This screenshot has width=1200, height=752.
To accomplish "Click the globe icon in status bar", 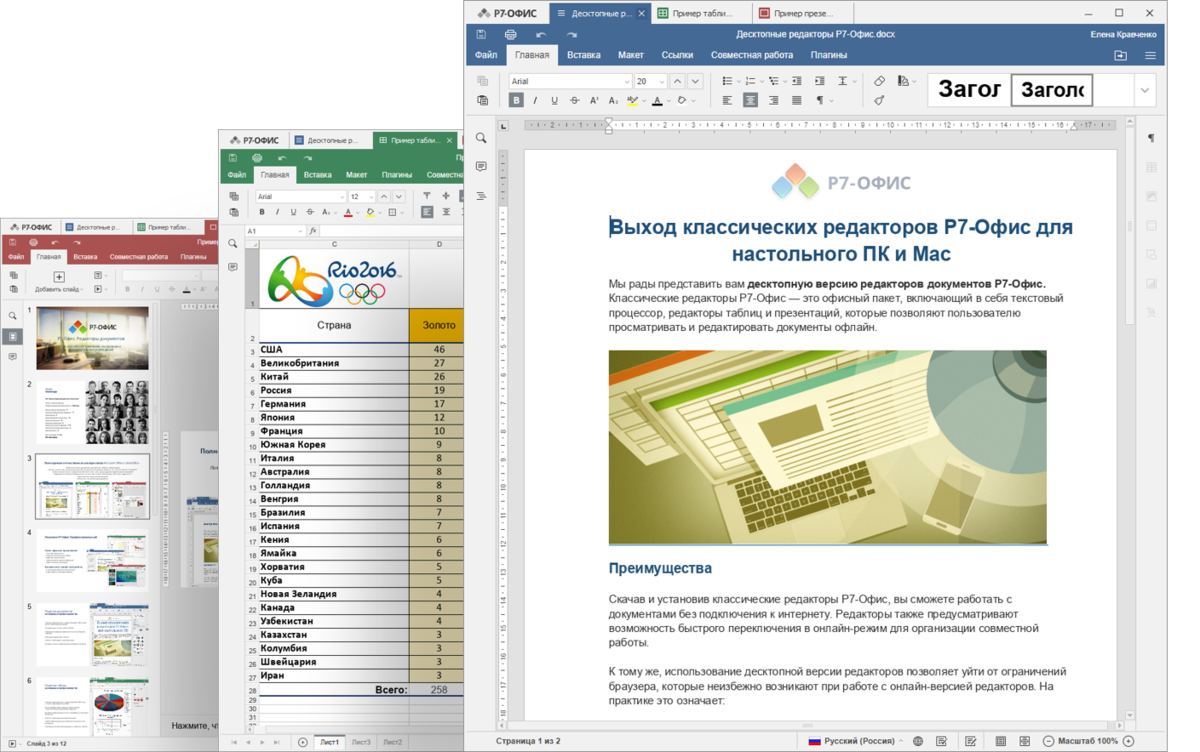I will tap(918, 741).
